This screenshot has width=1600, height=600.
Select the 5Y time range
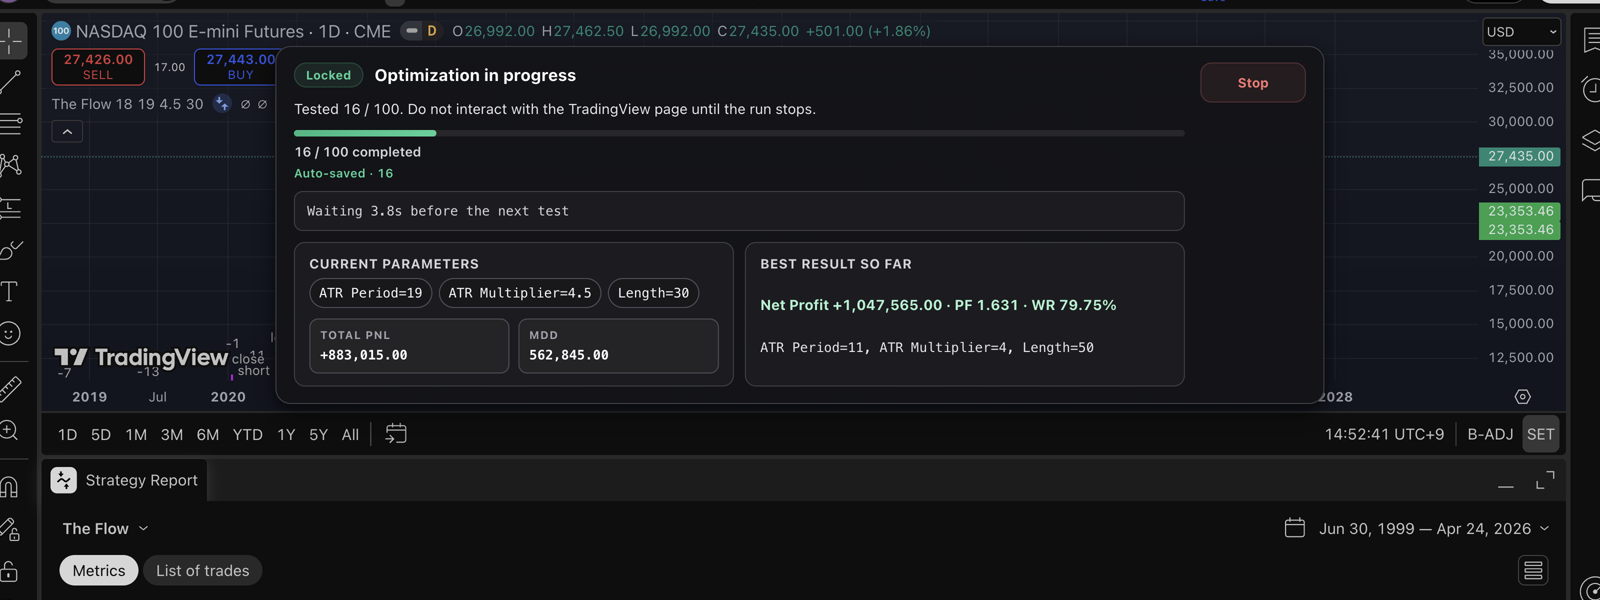click(x=318, y=434)
